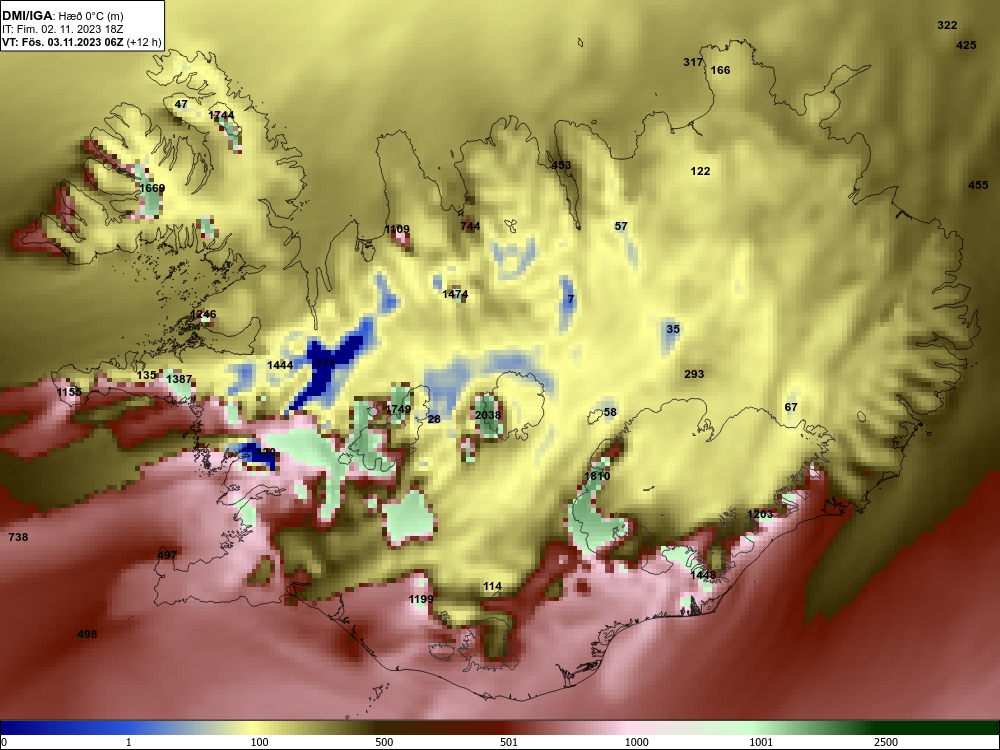Select the map value 28
This screenshot has height=750, width=1000.
tap(434, 419)
